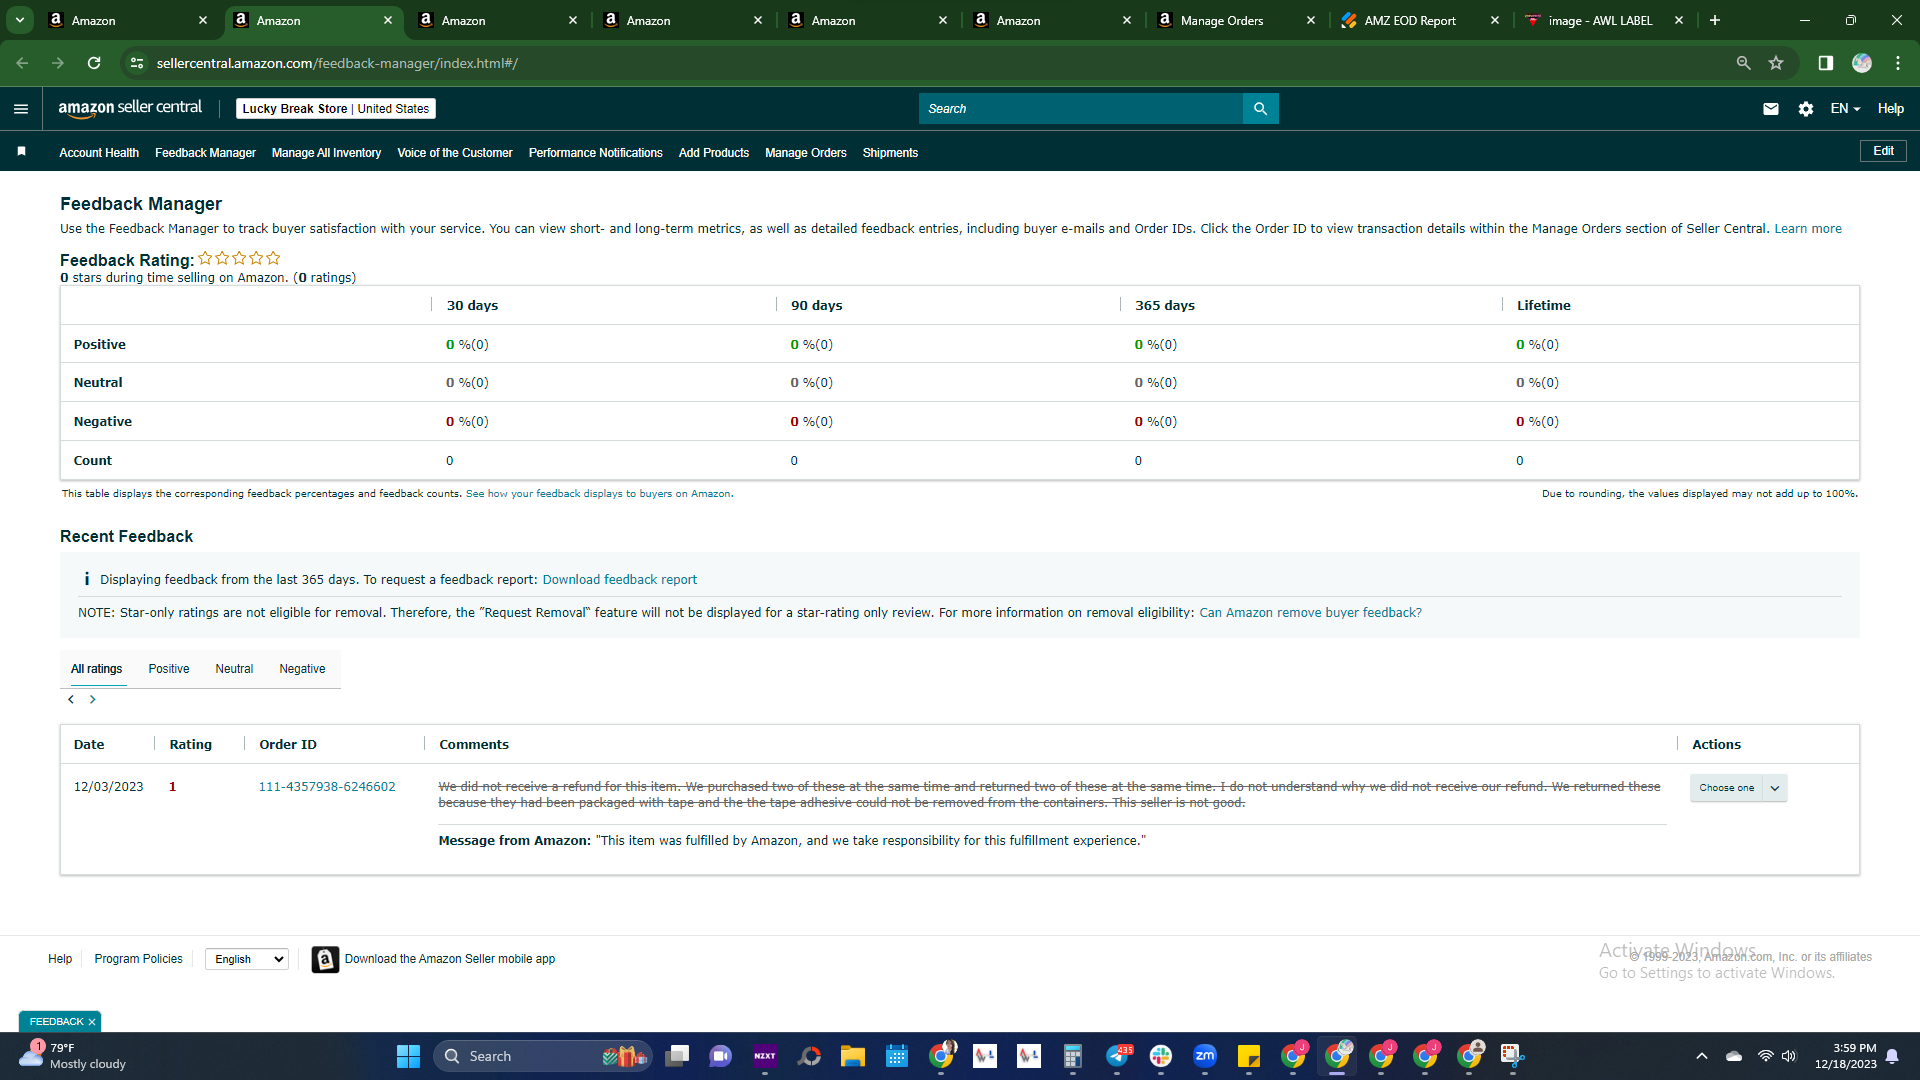Switch to the AMZ EOD Report browser tab
Screen dimensions: 1920x1080
click(x=1420, y=20)
